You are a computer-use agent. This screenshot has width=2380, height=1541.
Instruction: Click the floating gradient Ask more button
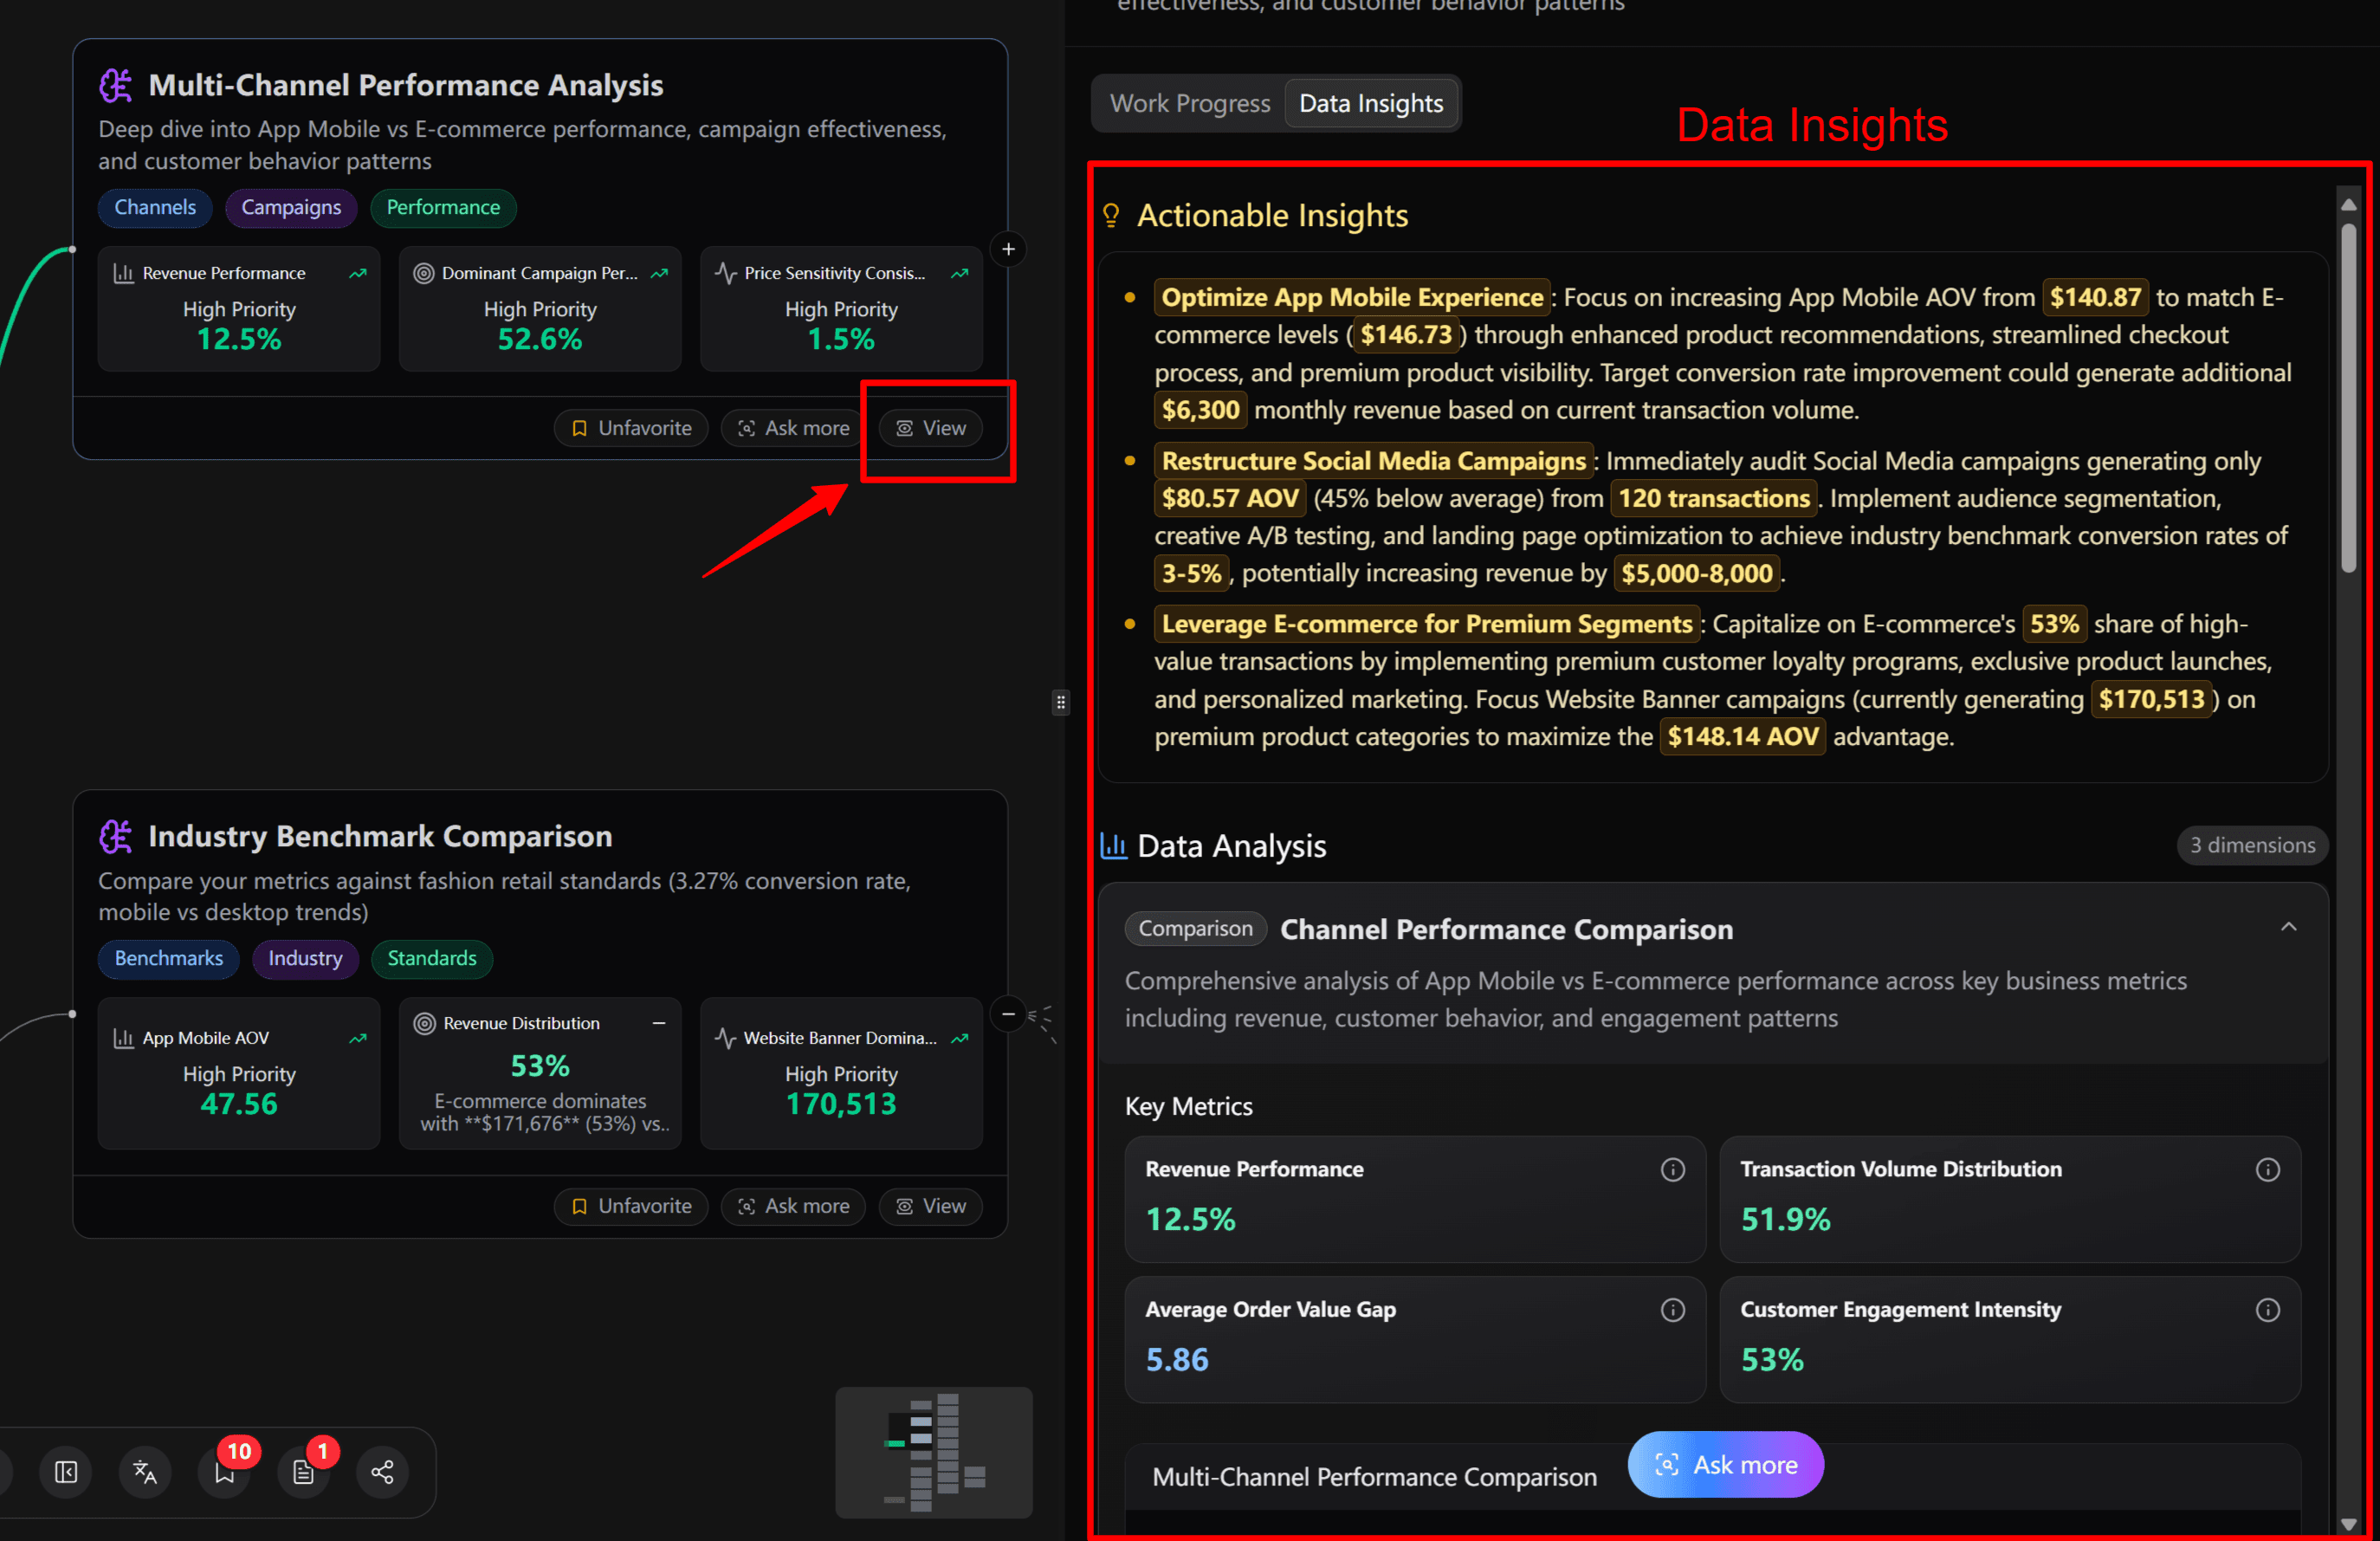(x=1725, y=1465)
